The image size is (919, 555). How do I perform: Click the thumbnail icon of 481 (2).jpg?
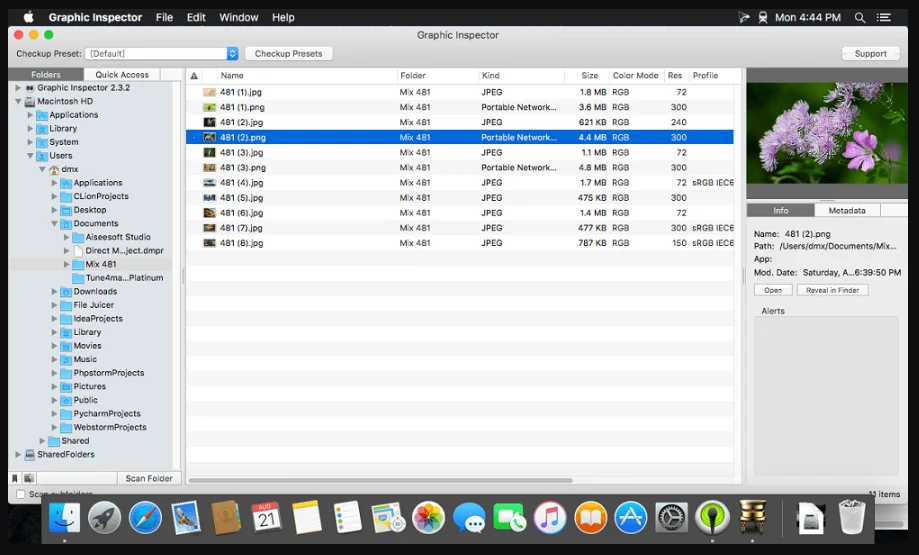coord(209,122)
